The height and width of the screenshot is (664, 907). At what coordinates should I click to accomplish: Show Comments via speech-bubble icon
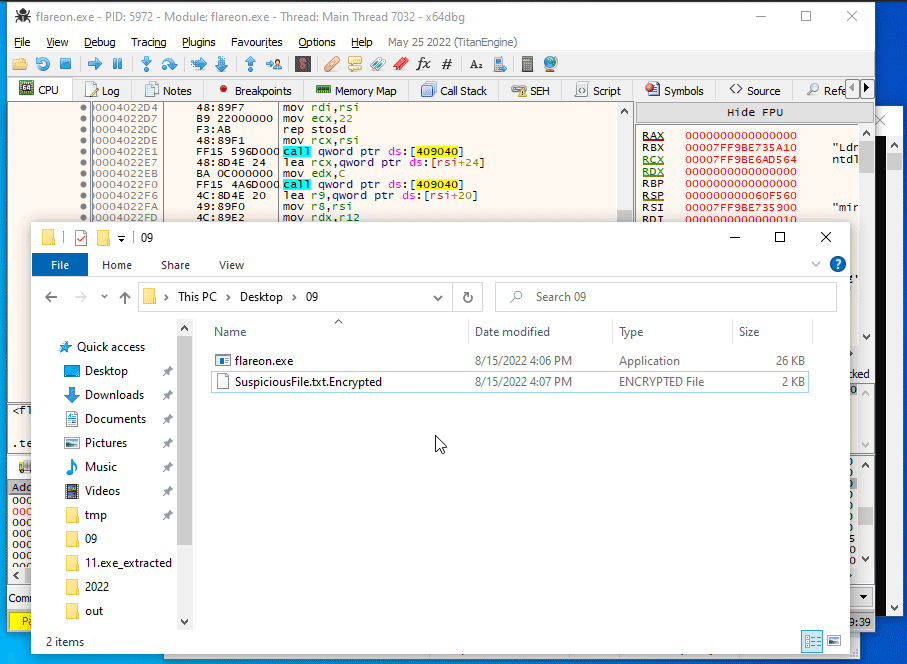[355, 64]
